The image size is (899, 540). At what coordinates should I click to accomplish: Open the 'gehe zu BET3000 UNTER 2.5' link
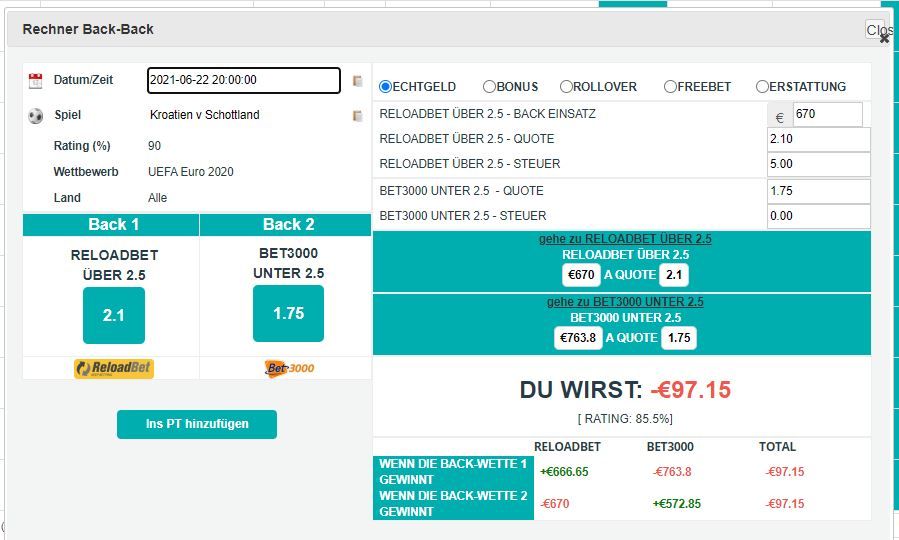(625, 302)
